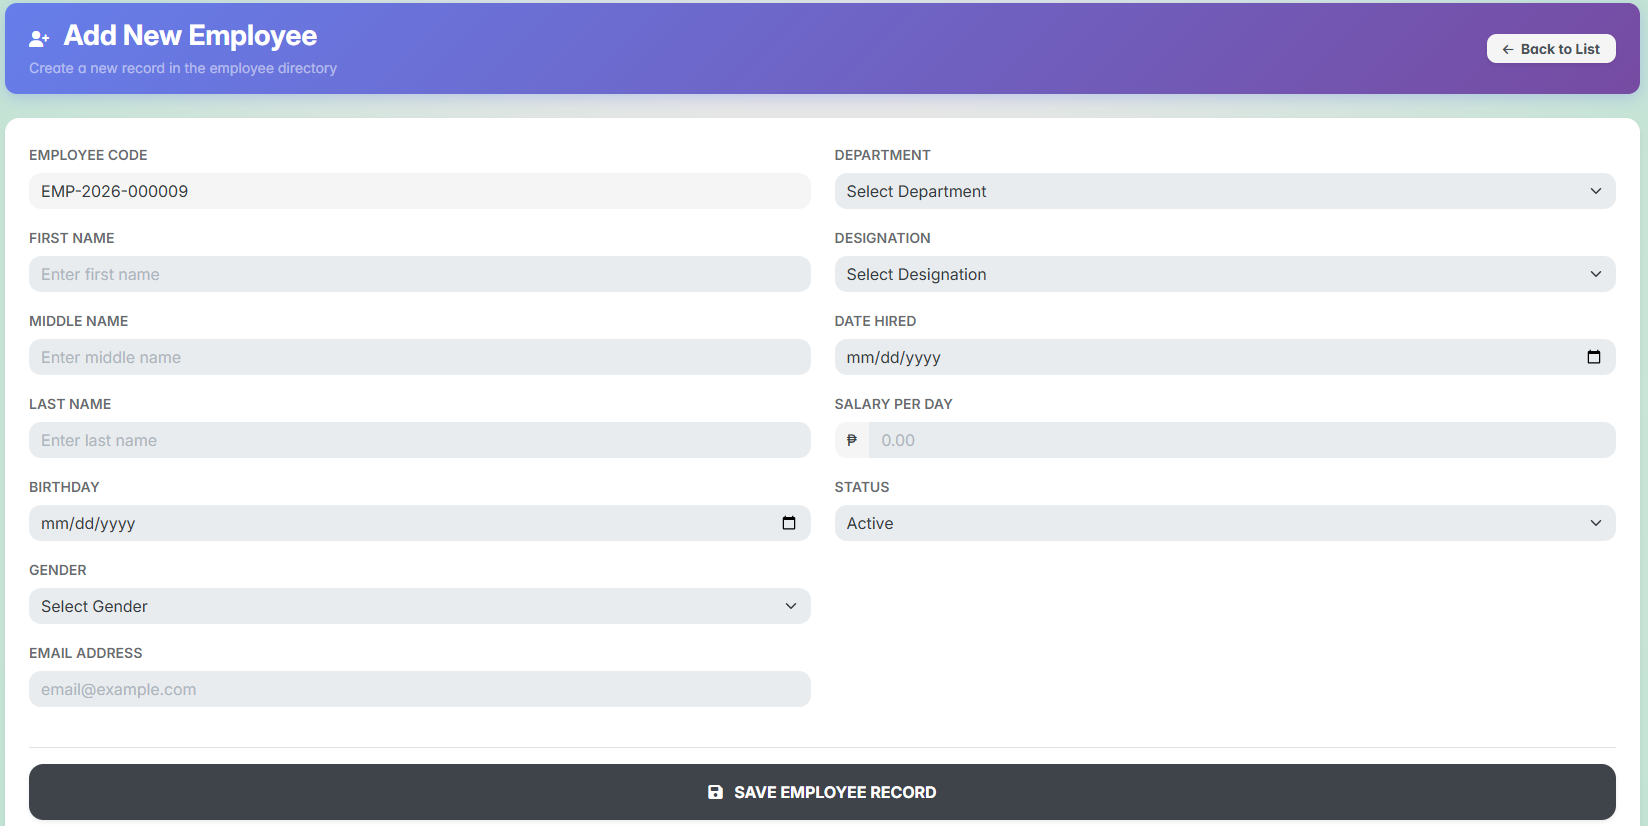Click into the Enter middle name field
The image size is (1648, 826).
click(x=419, y=357)
